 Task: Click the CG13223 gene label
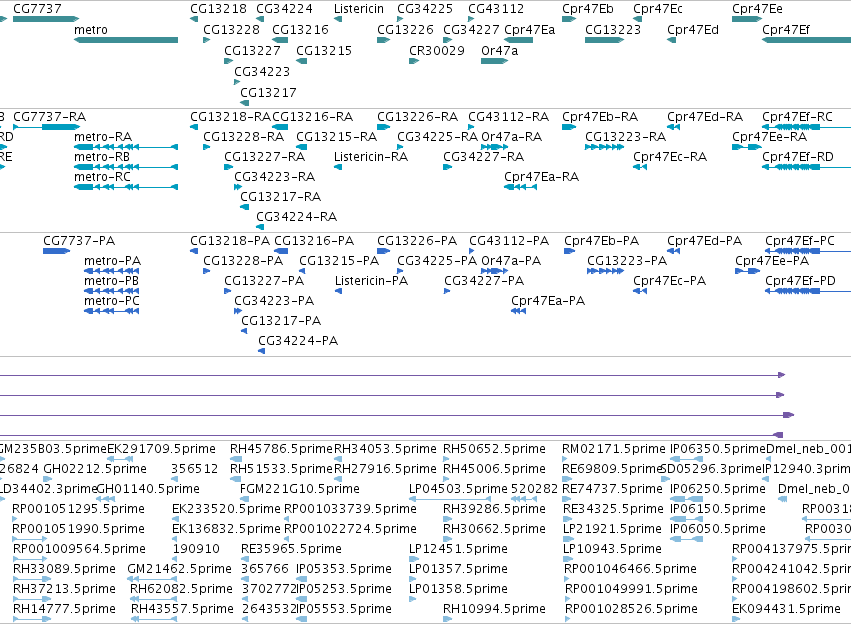click(613, 30)
